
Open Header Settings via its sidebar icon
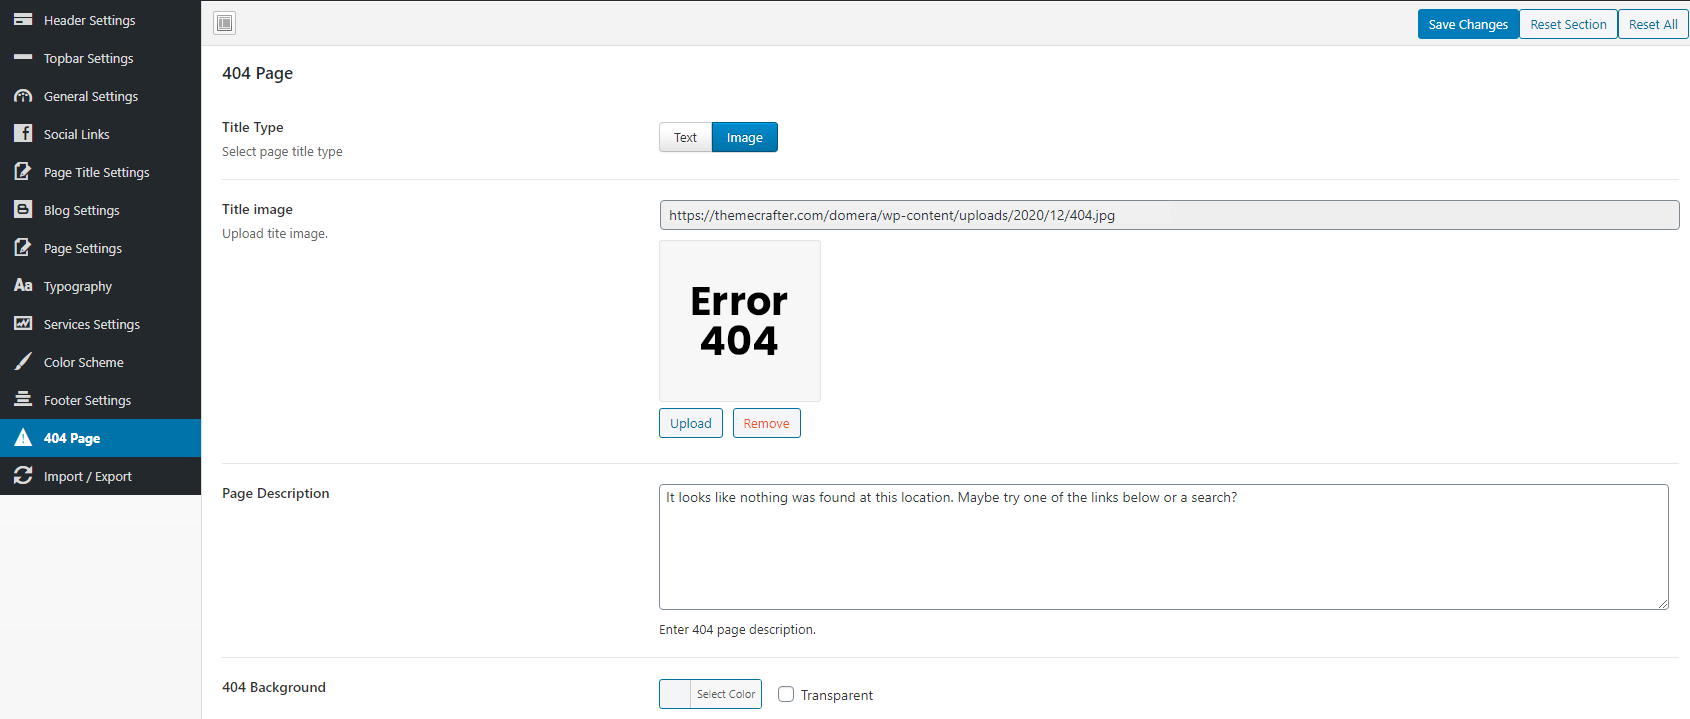coord(23,20)
